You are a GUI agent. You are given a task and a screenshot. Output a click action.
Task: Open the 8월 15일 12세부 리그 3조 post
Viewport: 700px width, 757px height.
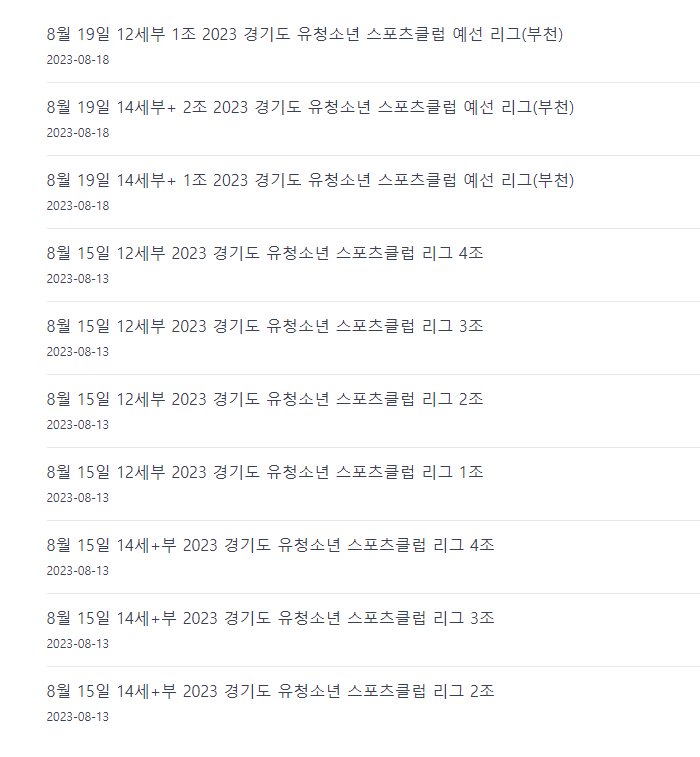[x=265, y=326]
